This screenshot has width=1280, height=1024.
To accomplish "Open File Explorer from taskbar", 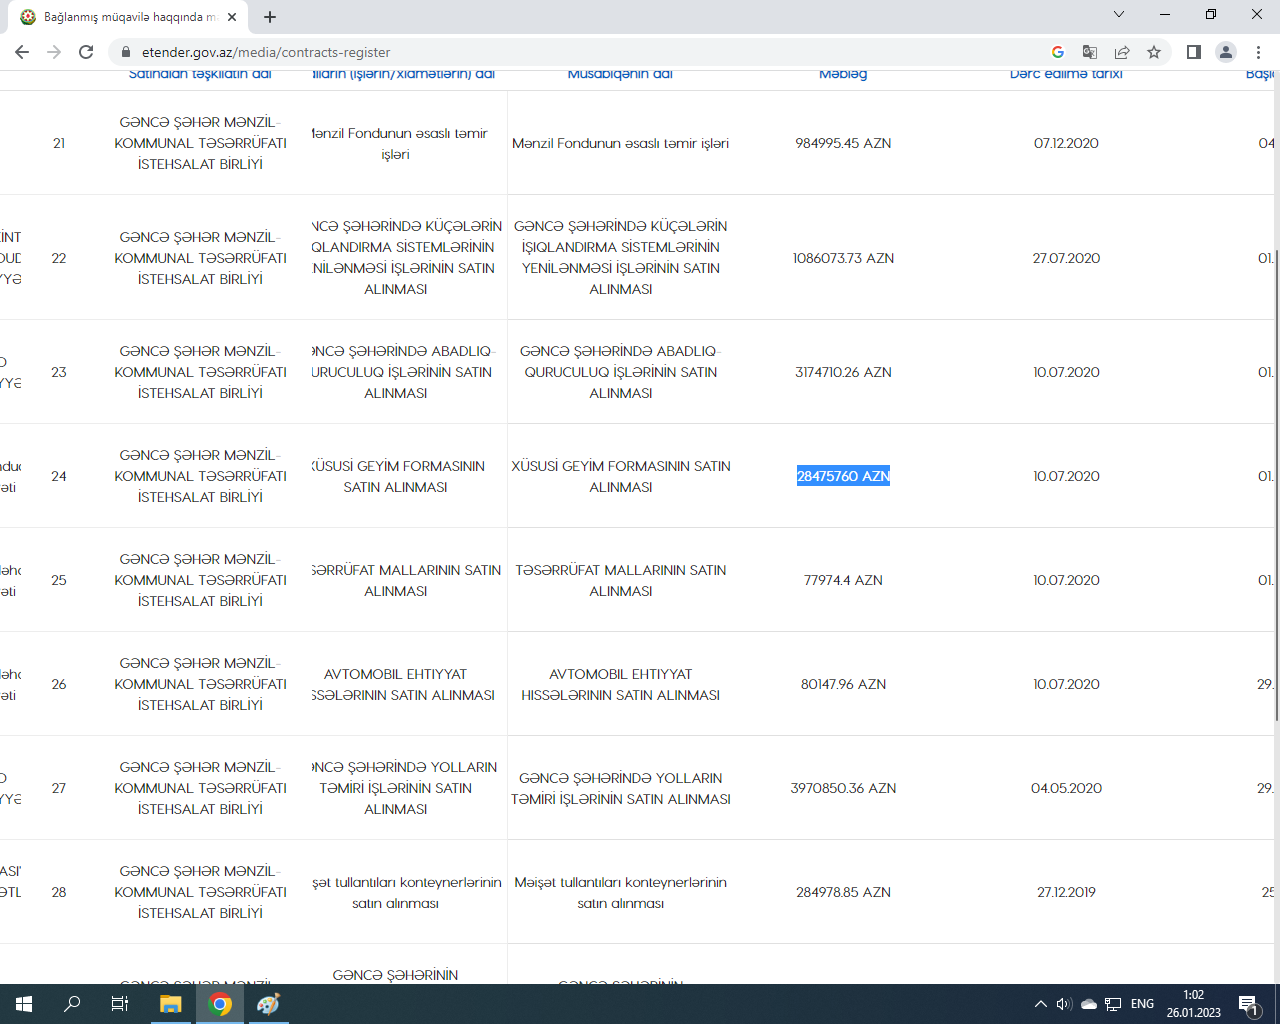I will (171, 1004).
